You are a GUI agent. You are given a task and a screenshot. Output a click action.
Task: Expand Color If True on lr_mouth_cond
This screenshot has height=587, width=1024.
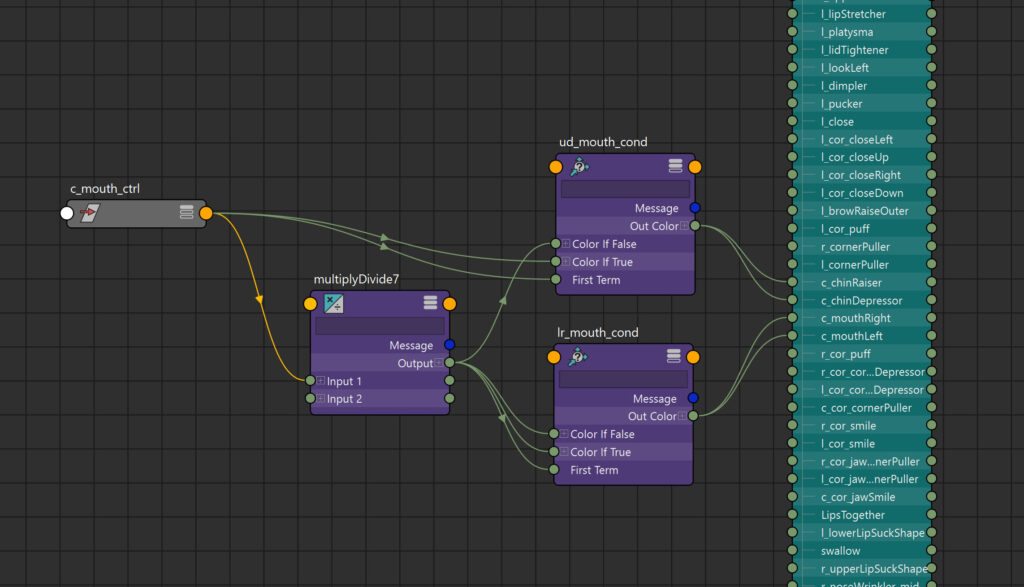point(564,452)
